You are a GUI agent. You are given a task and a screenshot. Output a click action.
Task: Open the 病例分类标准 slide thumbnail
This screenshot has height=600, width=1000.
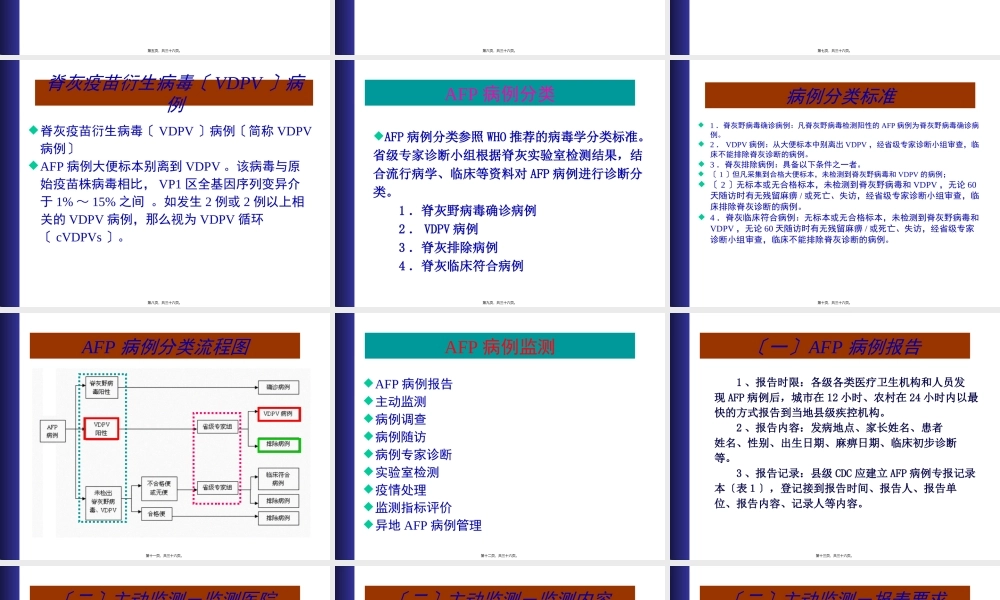[835, 183]
